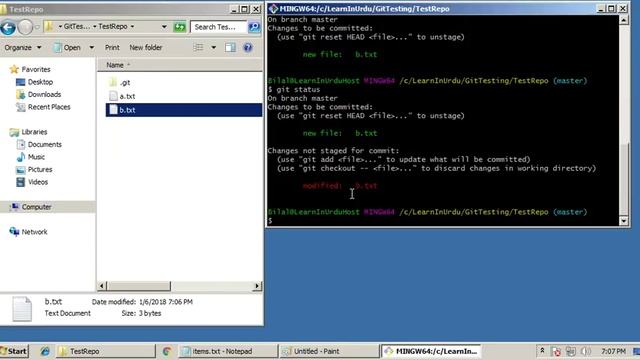This screenshot has height=360, width=640.
Task: Go forward in the Explorer navigation bar
Action: click(x=25, y=27)
